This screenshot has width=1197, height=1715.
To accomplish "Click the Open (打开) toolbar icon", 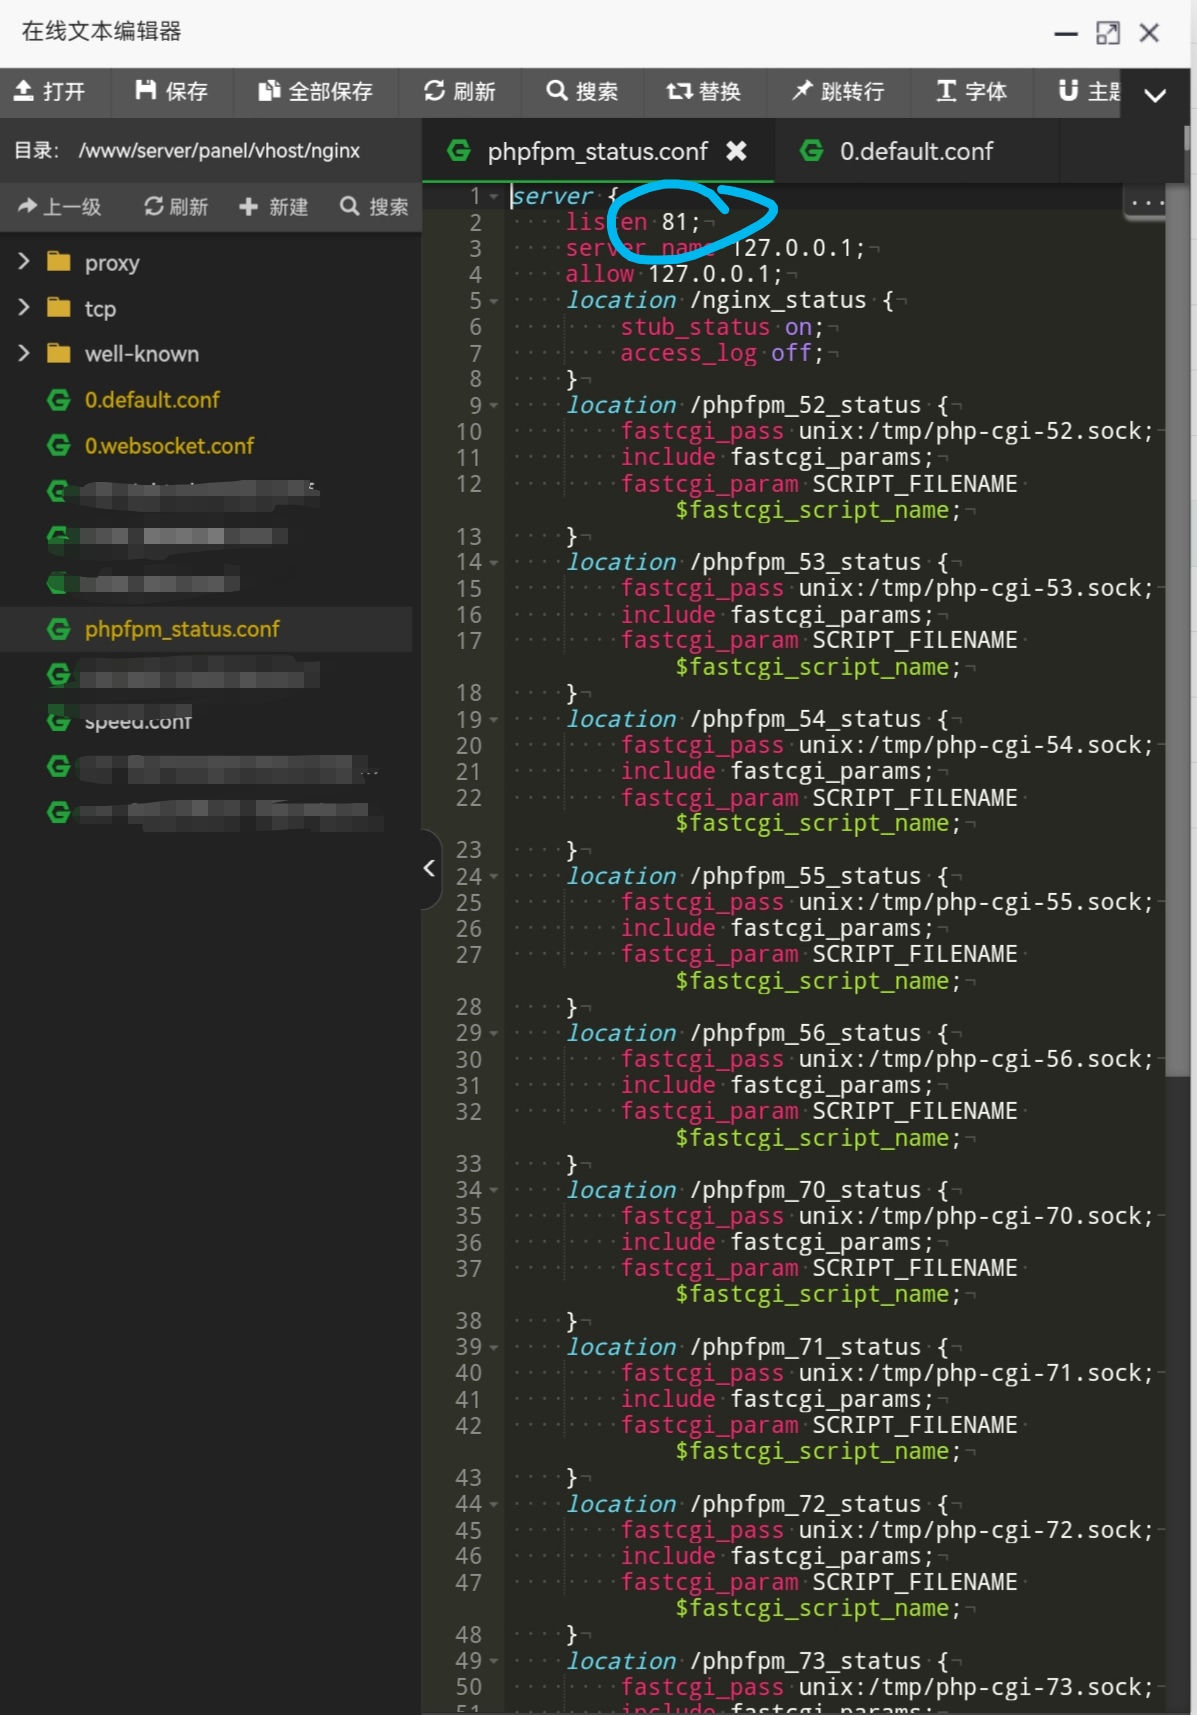I will pyautogui.click(x=50, y=92).
